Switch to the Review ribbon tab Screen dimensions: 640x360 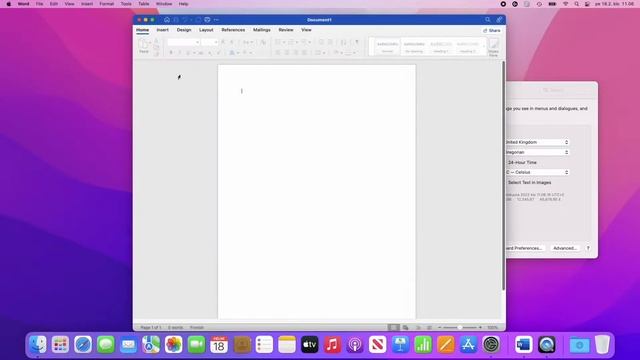point(286,30)
